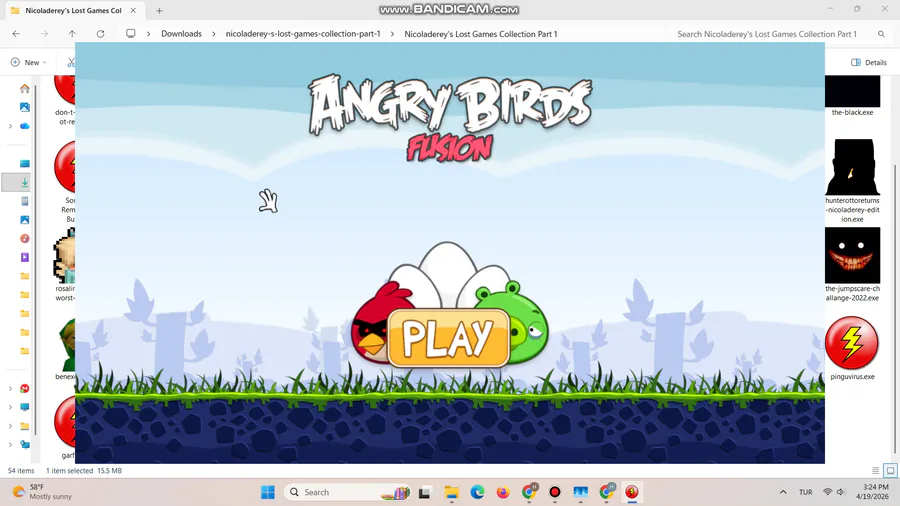Click '1 item selected 15.5 MB' status text
Viewport: 900px width, 506px height.
click(84, 470)
